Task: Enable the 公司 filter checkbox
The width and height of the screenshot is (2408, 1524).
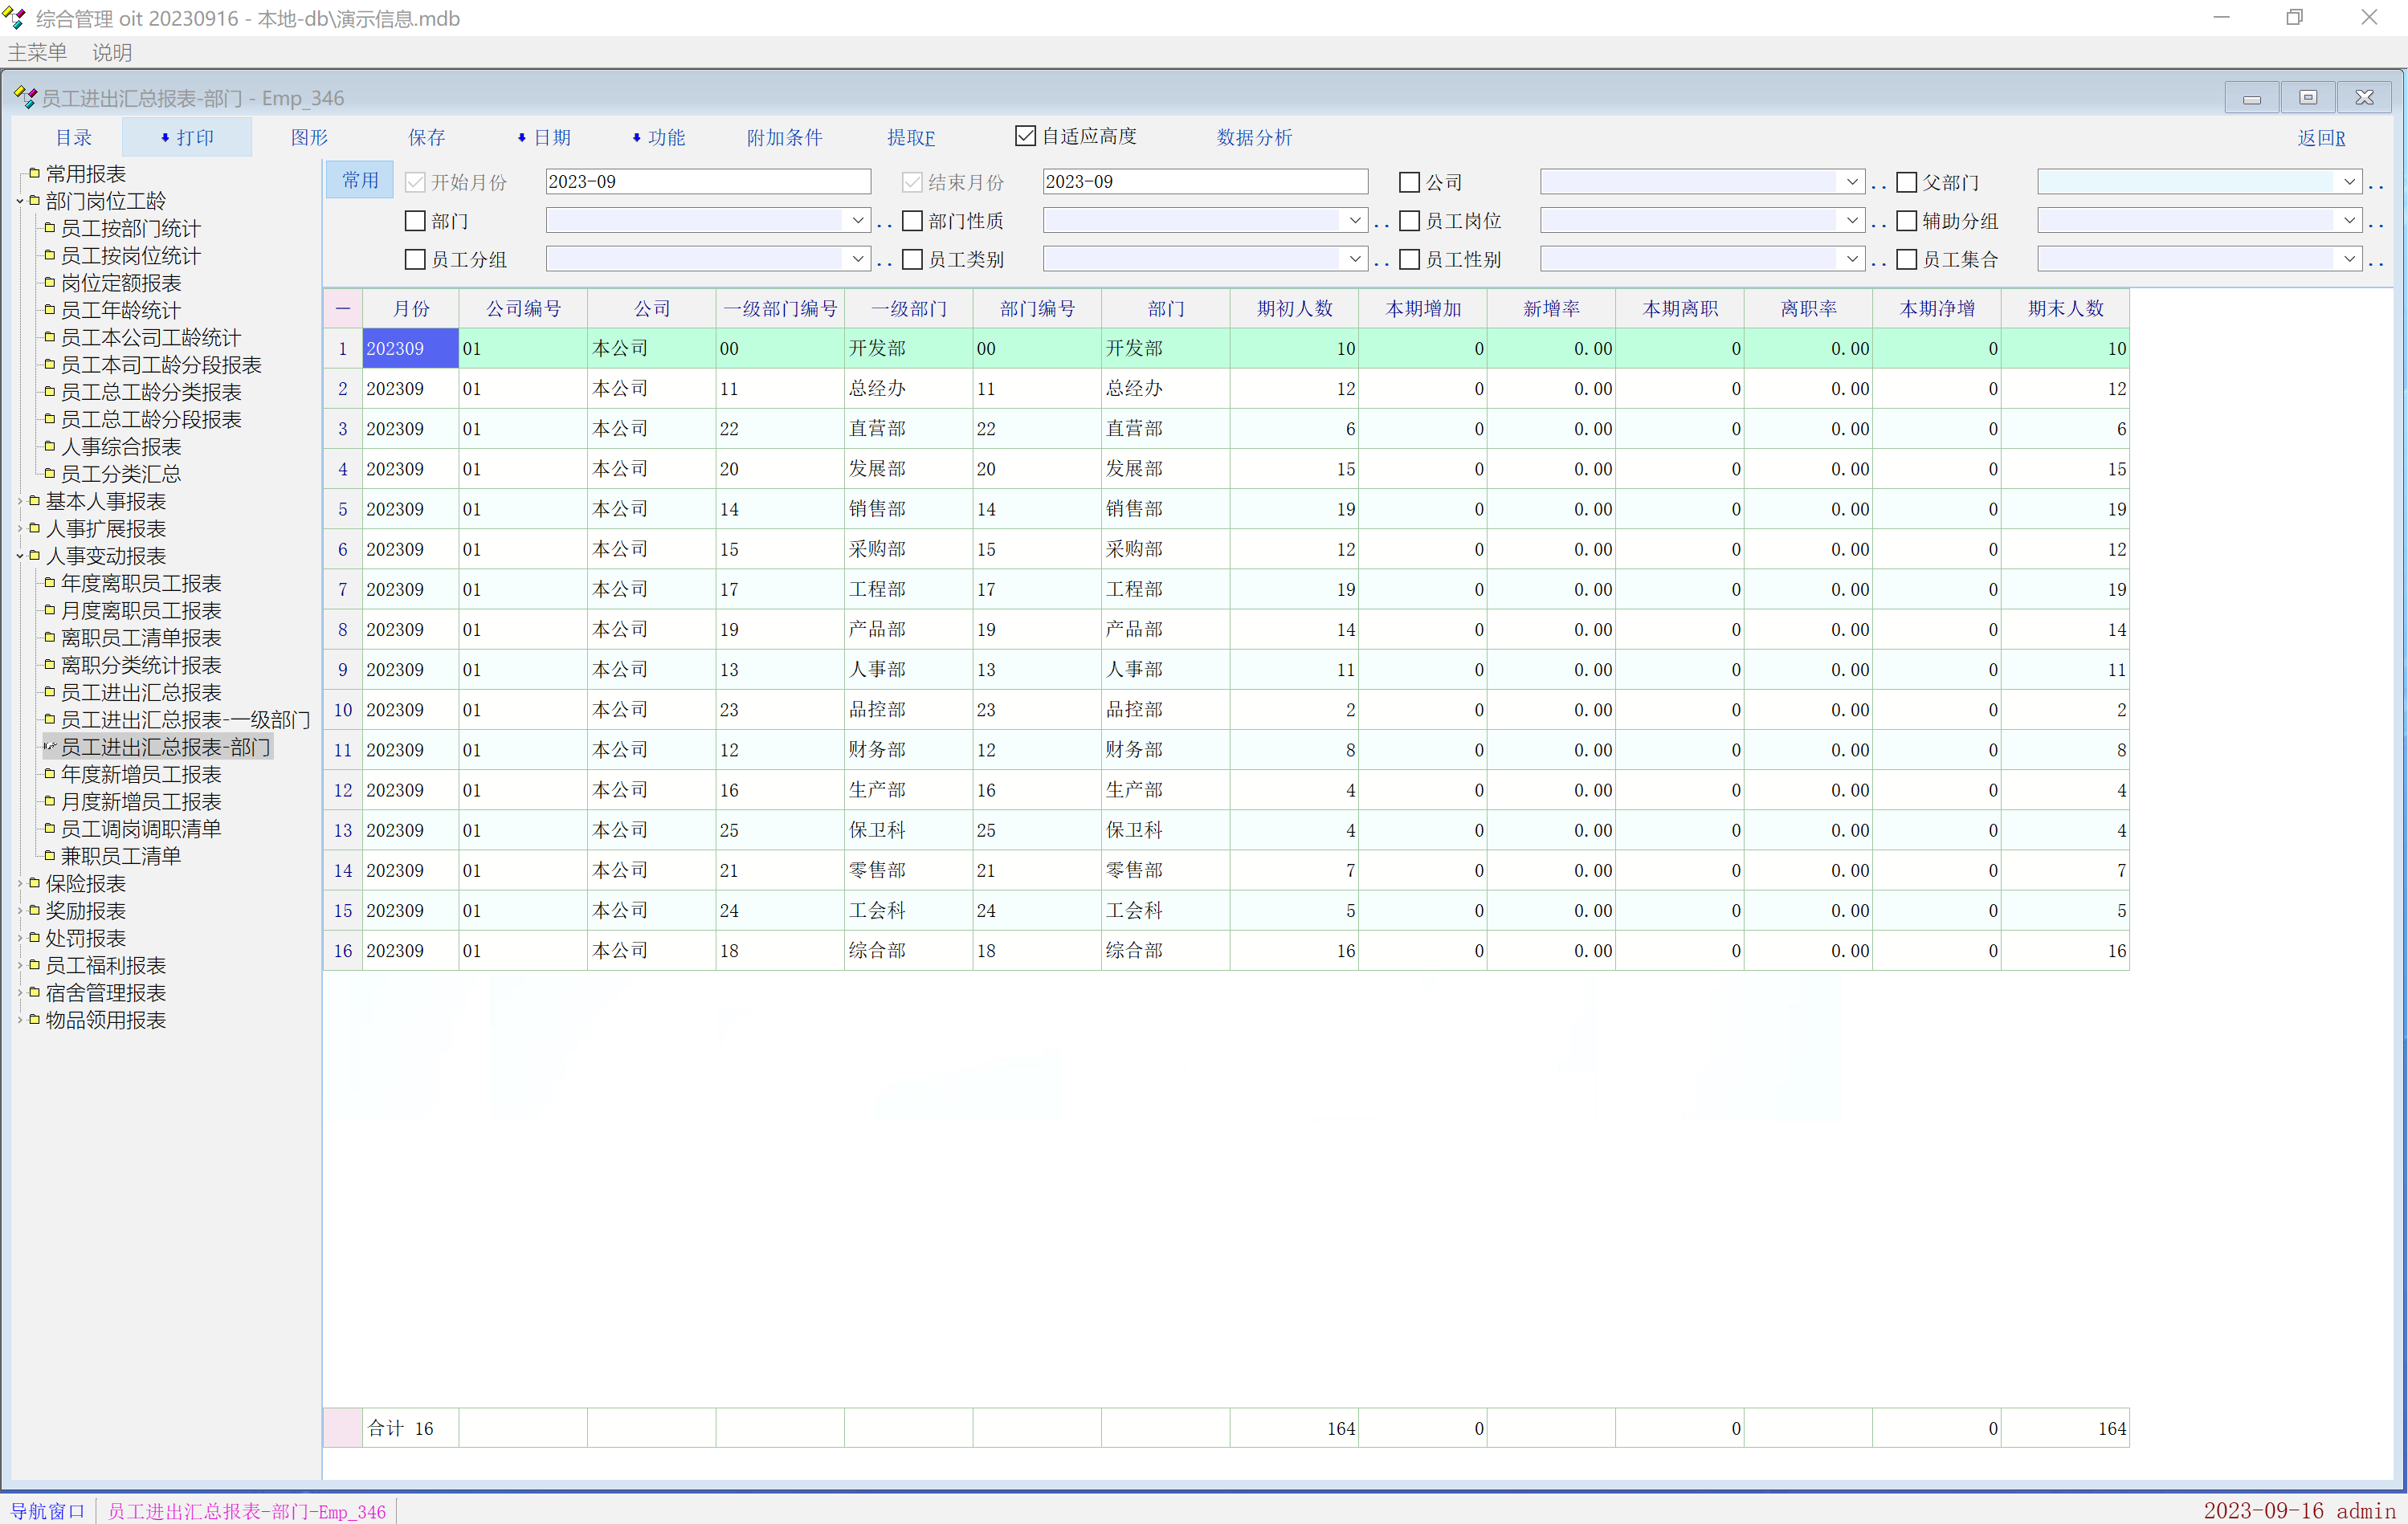Action: pos(1409,182)
